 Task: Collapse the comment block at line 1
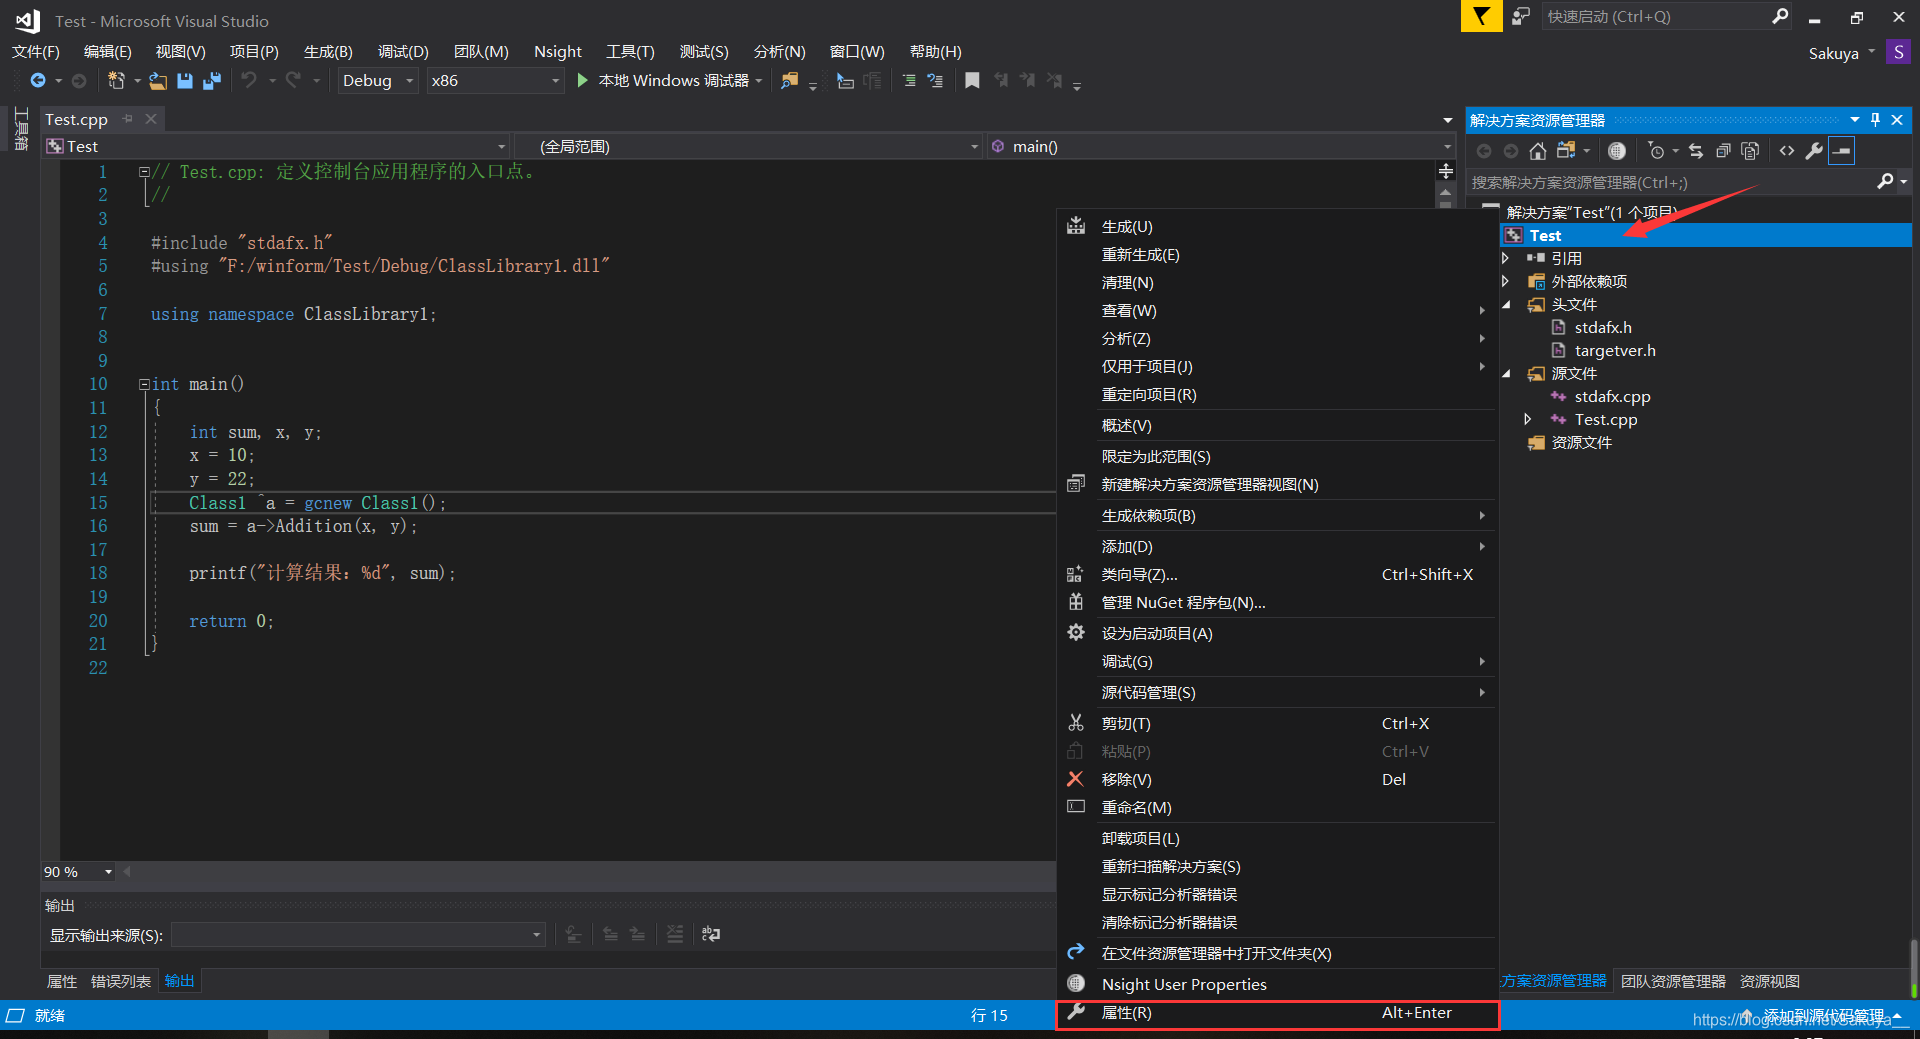click(x=144, y=172)
